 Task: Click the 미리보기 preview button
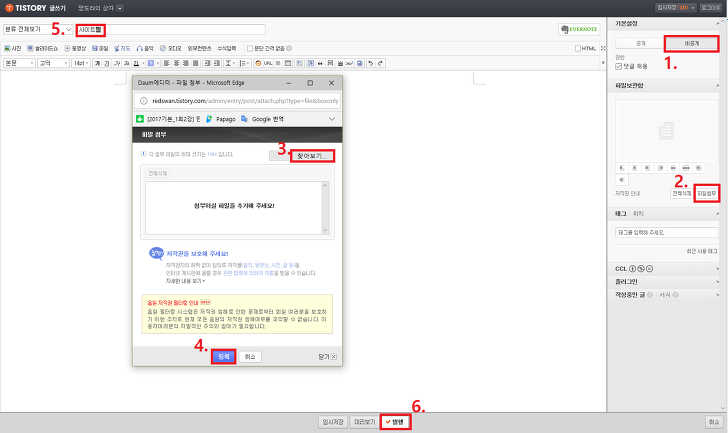pos(364,422)
